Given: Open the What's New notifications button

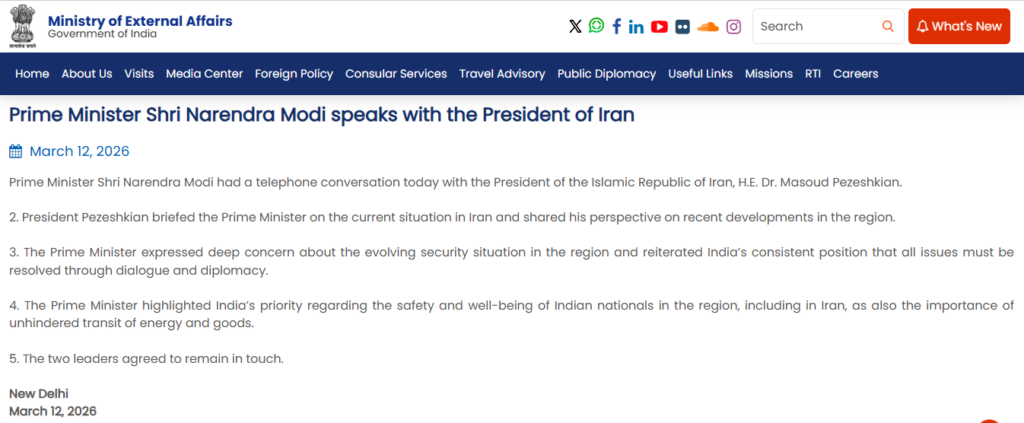Looking at the screenshot, I should 958,27.
